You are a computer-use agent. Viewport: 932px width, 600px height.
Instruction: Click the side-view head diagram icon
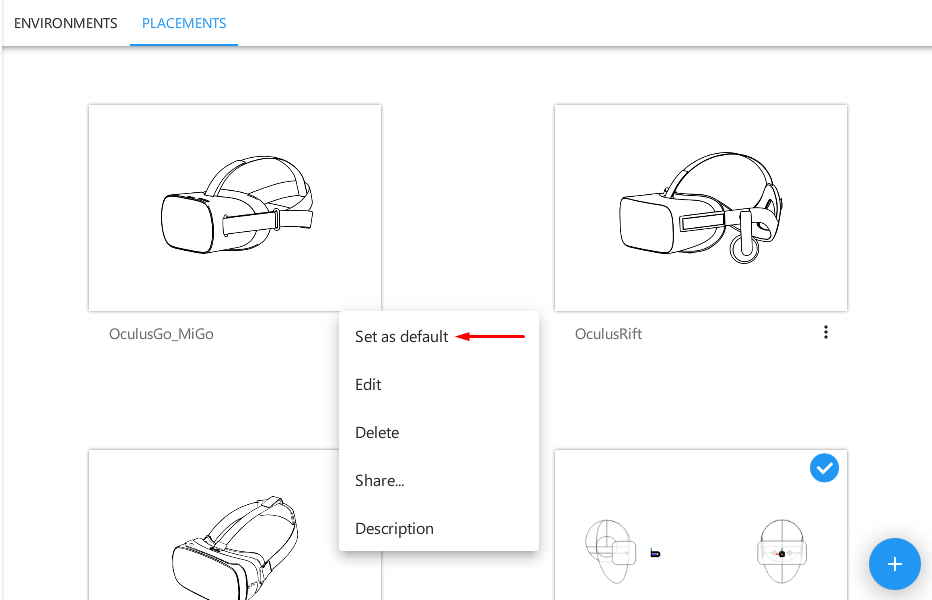coord(610,551)
